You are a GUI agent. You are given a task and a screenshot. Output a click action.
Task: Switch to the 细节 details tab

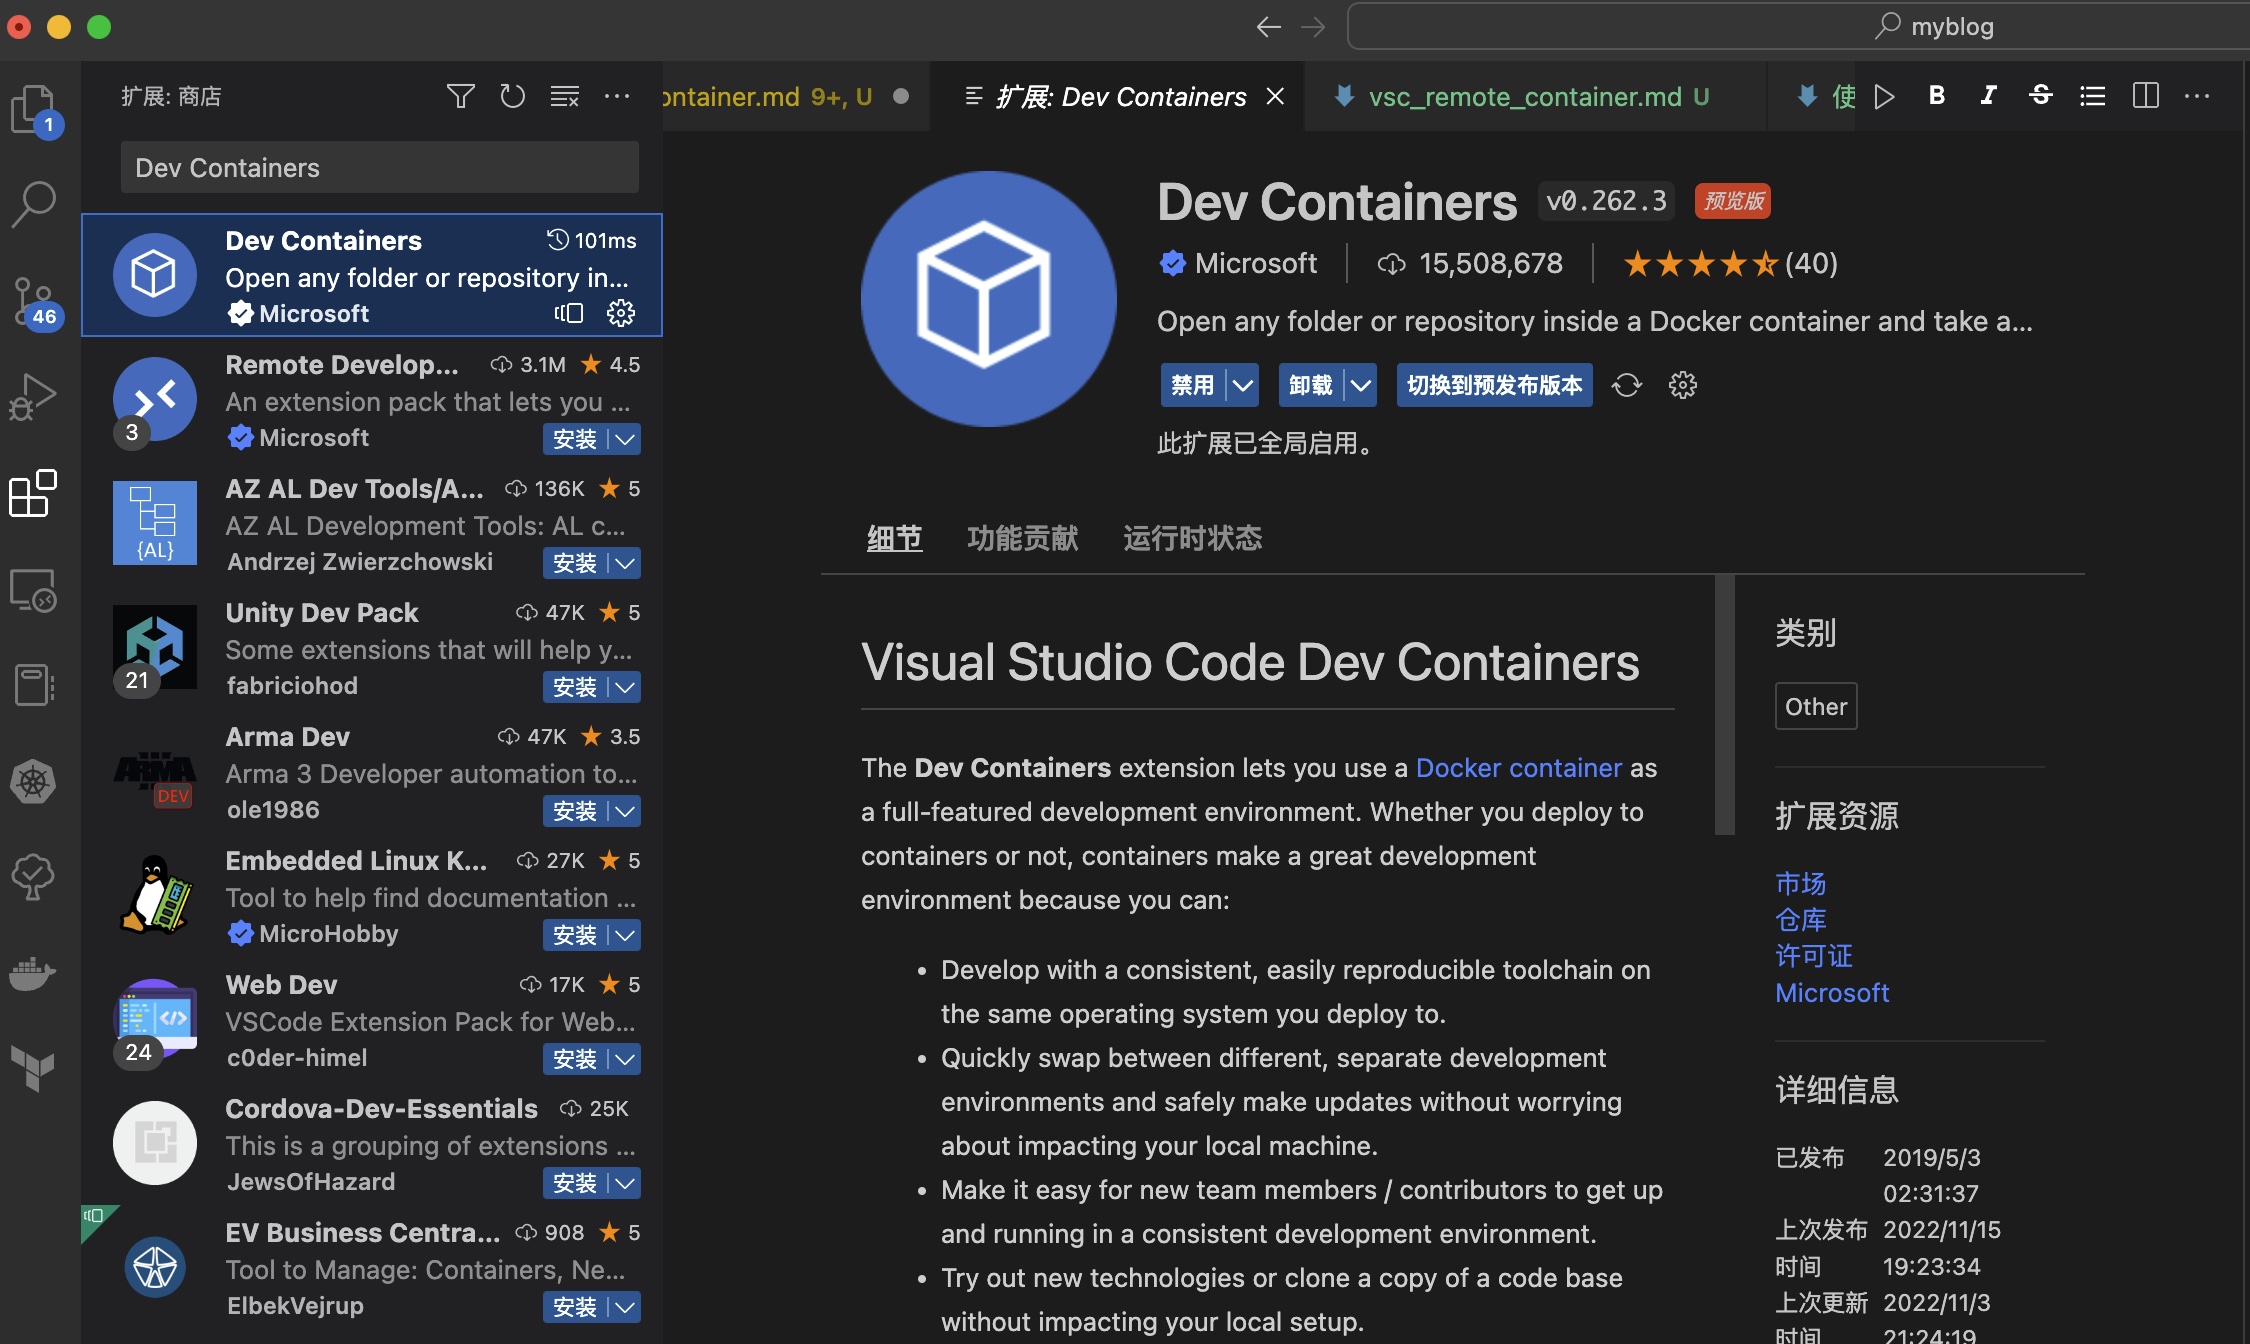click(x=894, y=538)
